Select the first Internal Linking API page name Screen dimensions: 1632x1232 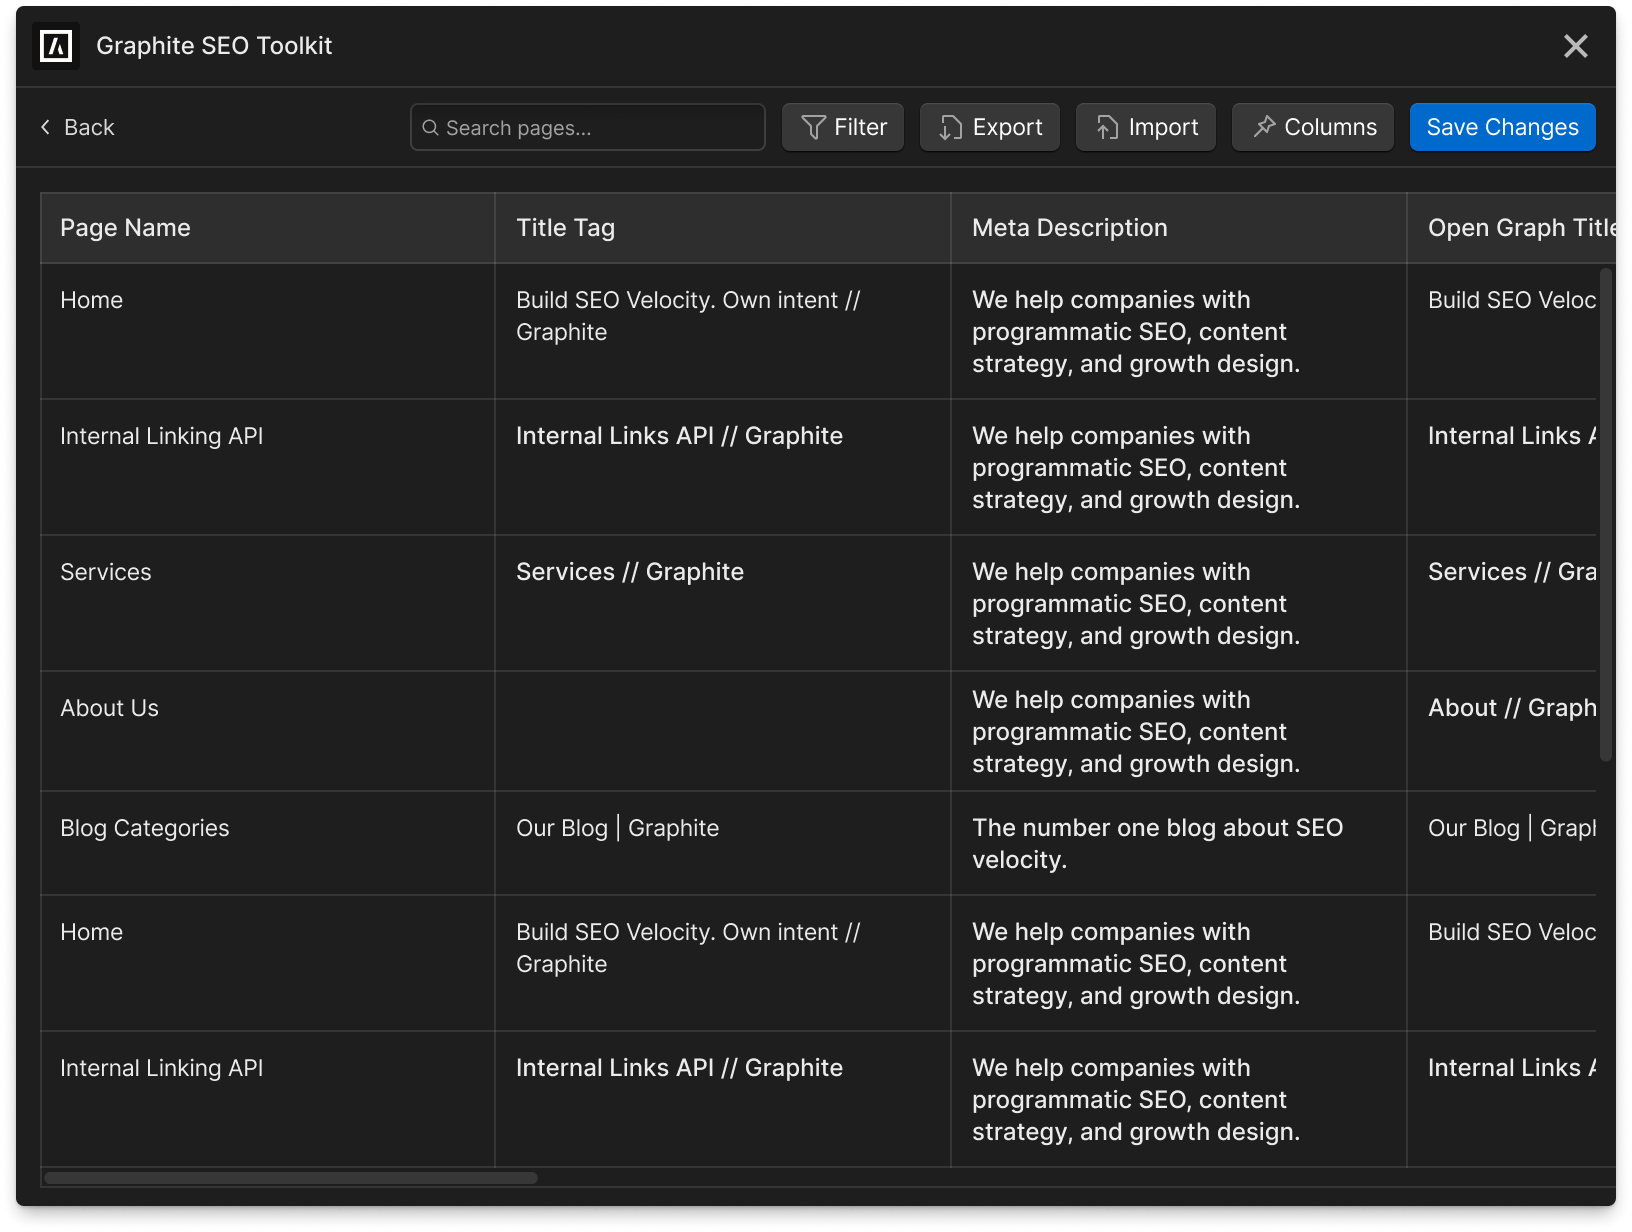(x=268, y=467)
